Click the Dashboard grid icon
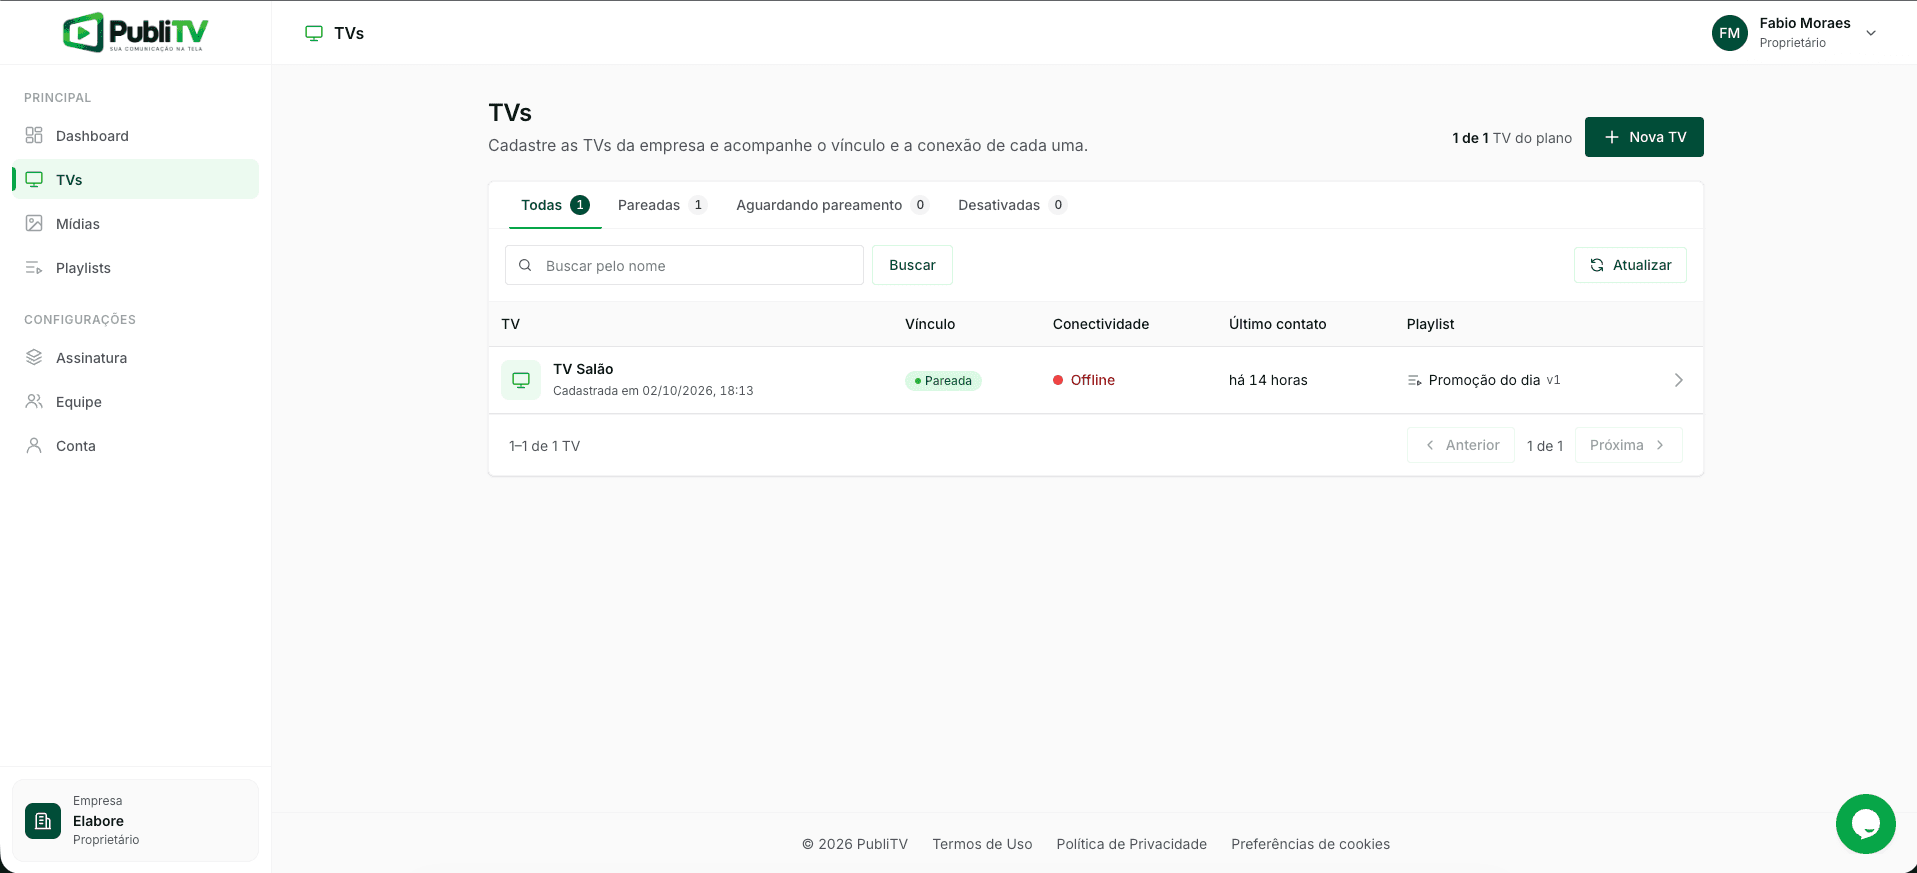 pos(34,136)
